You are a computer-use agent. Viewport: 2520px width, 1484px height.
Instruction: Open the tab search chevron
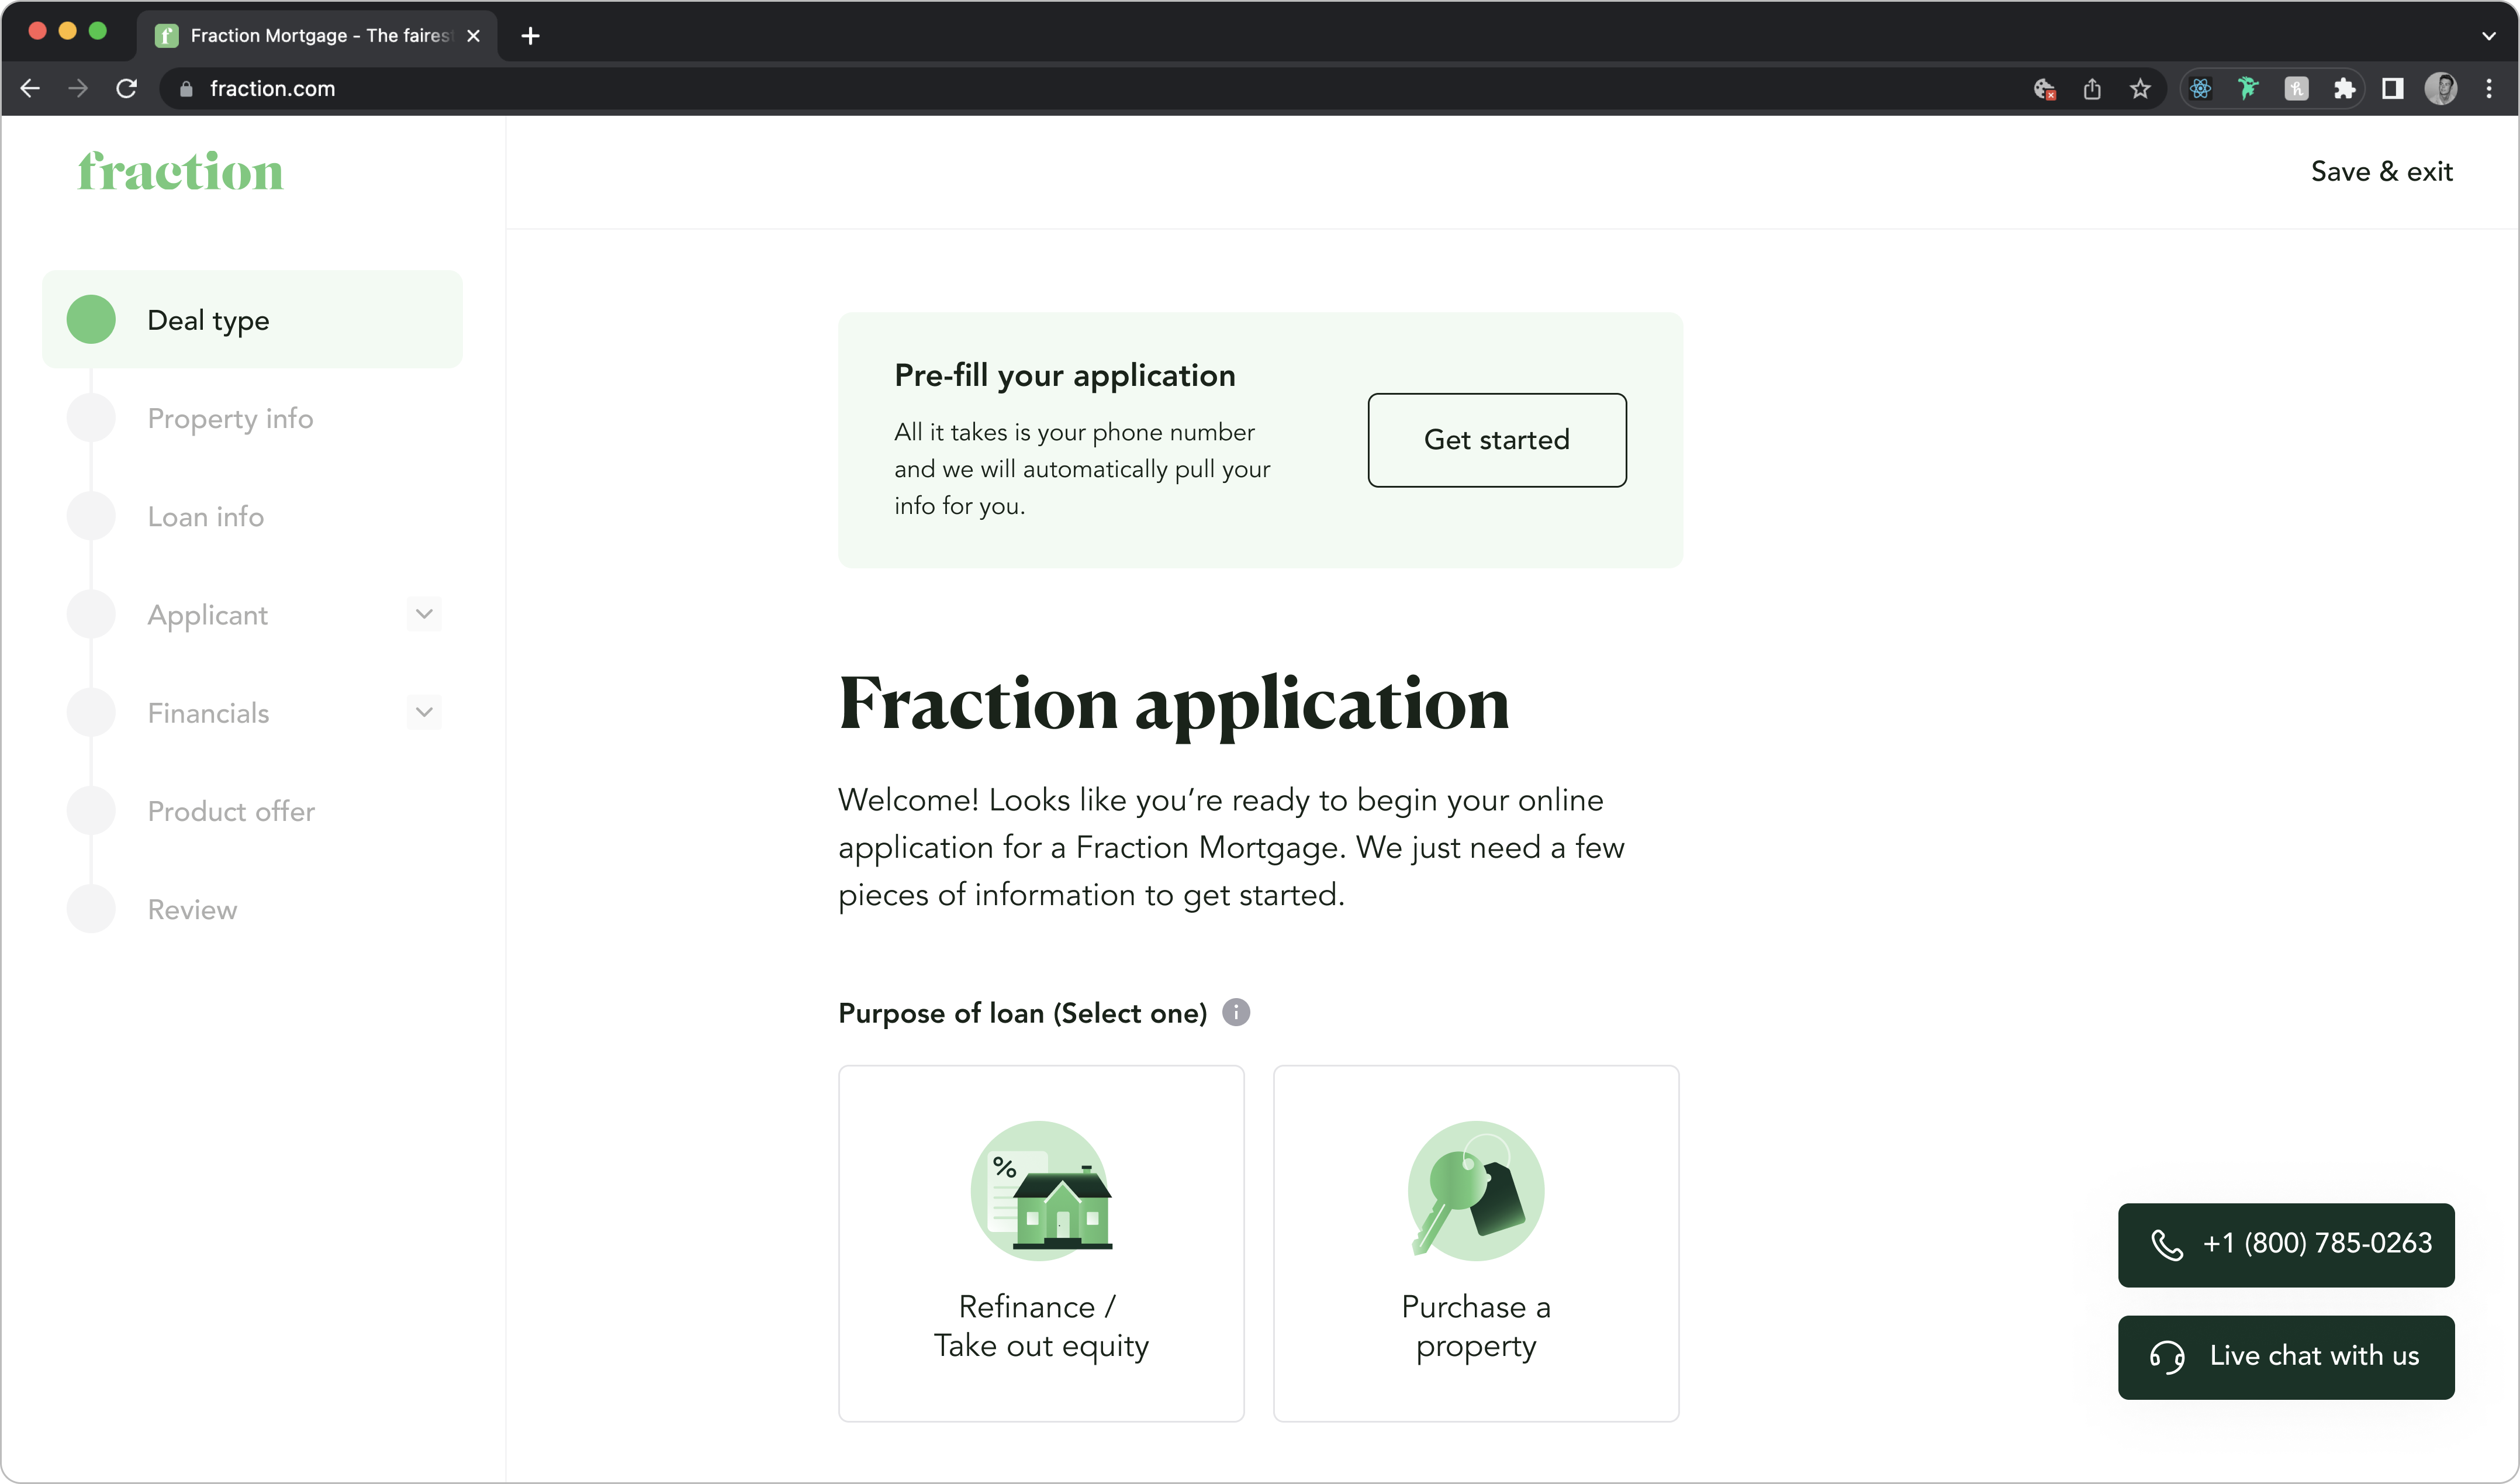coord(2489,36)
